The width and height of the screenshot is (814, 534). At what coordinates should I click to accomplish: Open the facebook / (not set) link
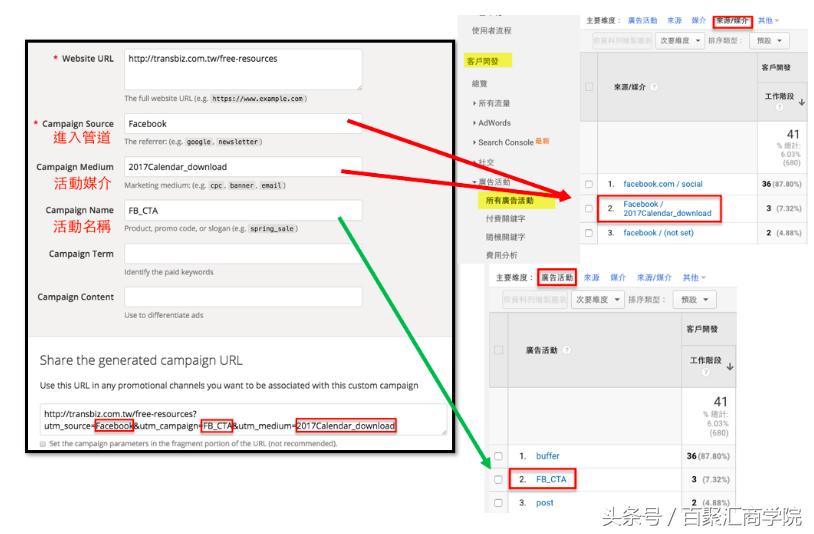point(658,233)
